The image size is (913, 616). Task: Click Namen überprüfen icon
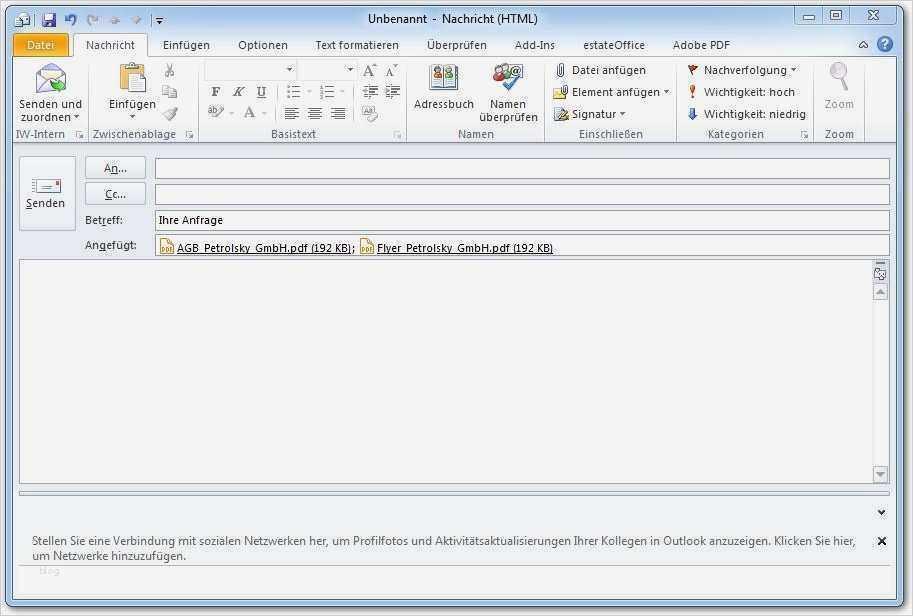pos(508,78)
